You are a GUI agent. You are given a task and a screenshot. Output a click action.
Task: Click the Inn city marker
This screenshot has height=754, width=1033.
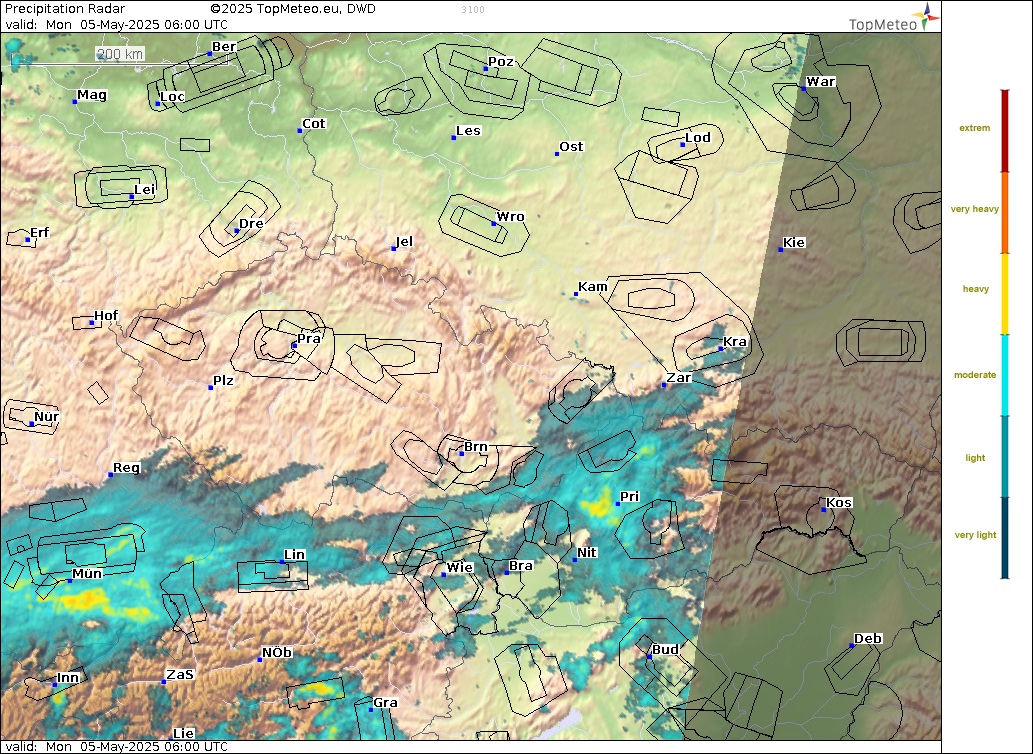click(55, 685)
